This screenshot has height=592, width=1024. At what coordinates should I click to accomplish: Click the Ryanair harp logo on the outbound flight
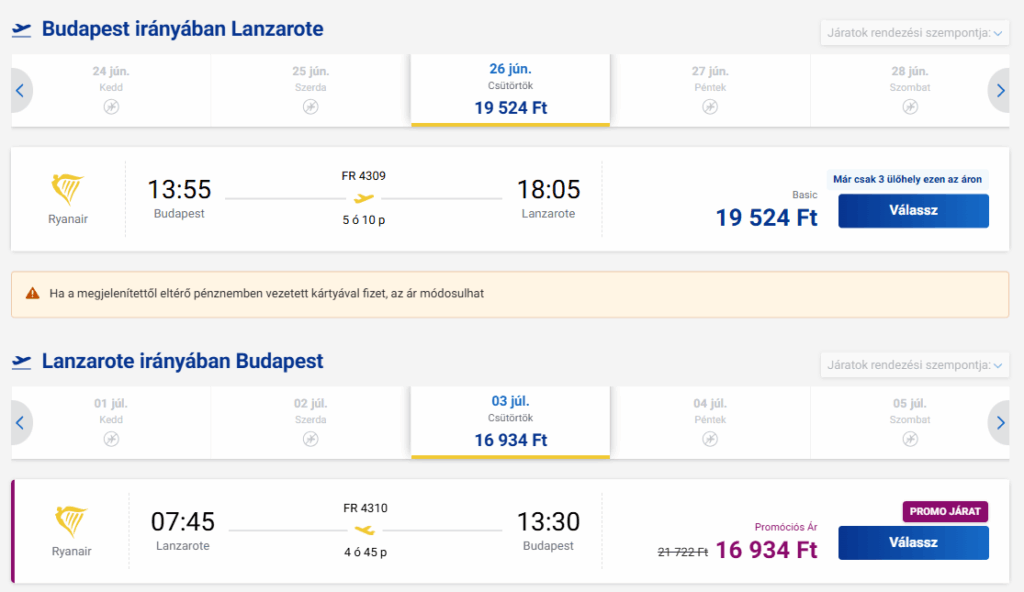(67, 189)
